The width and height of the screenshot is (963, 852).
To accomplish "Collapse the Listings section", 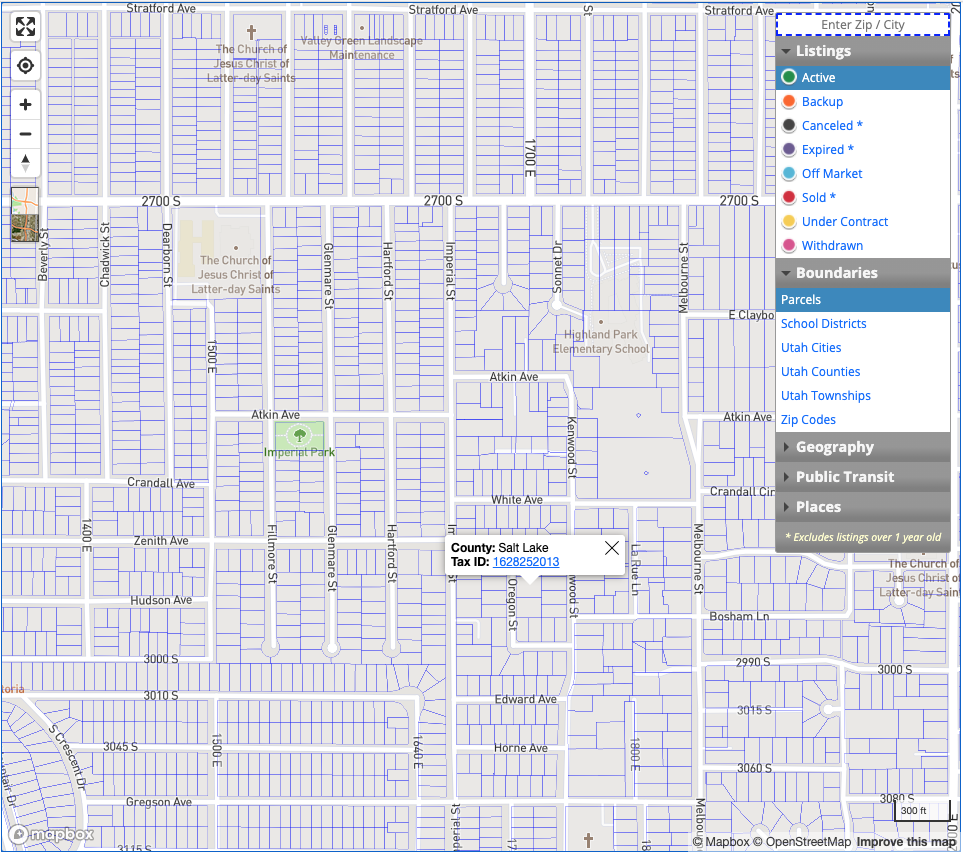I will click(x=863, y=51).
